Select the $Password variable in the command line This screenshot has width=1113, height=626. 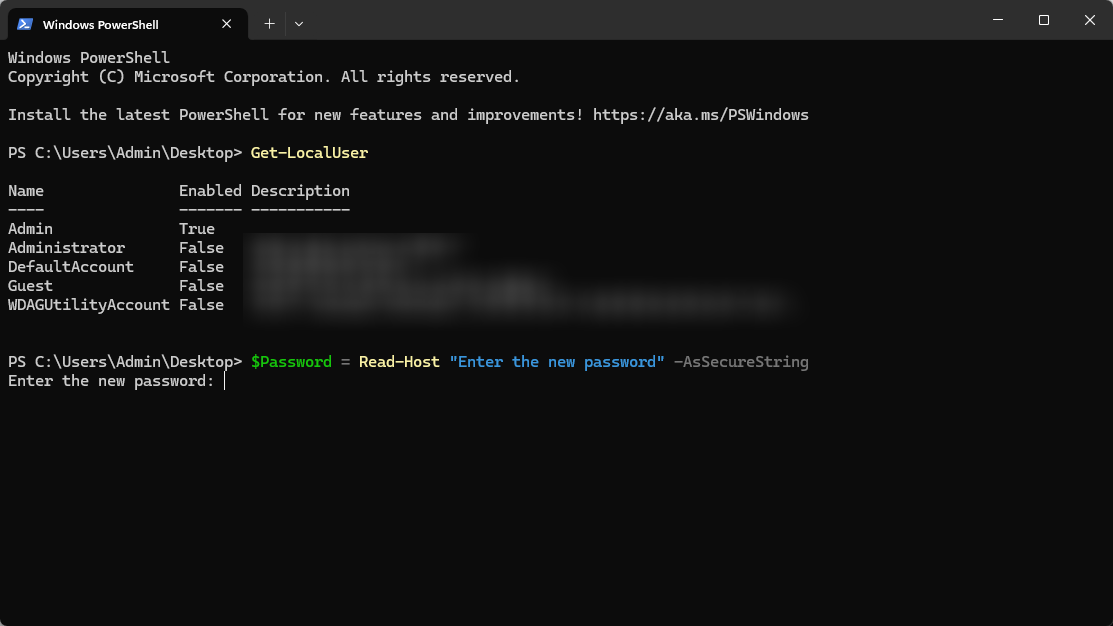coord(291,361)
